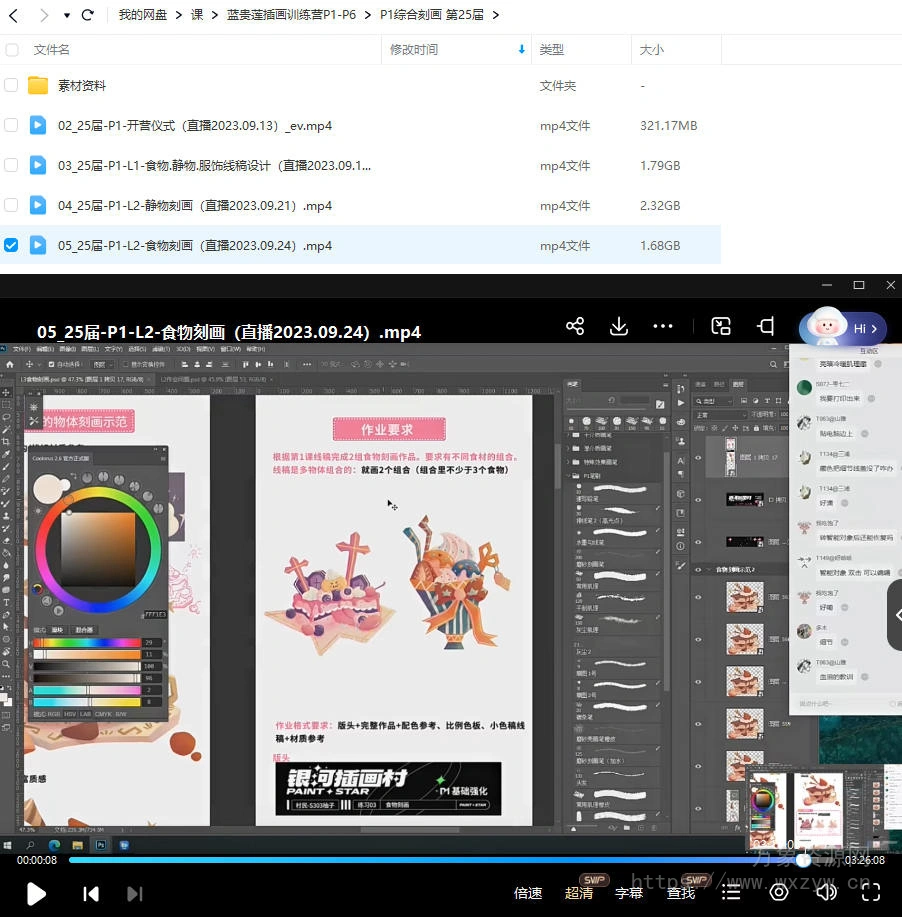Click the share icon in video player
Image resolution: width=902 pixels, height=917 pixels.
pos(575,327)
